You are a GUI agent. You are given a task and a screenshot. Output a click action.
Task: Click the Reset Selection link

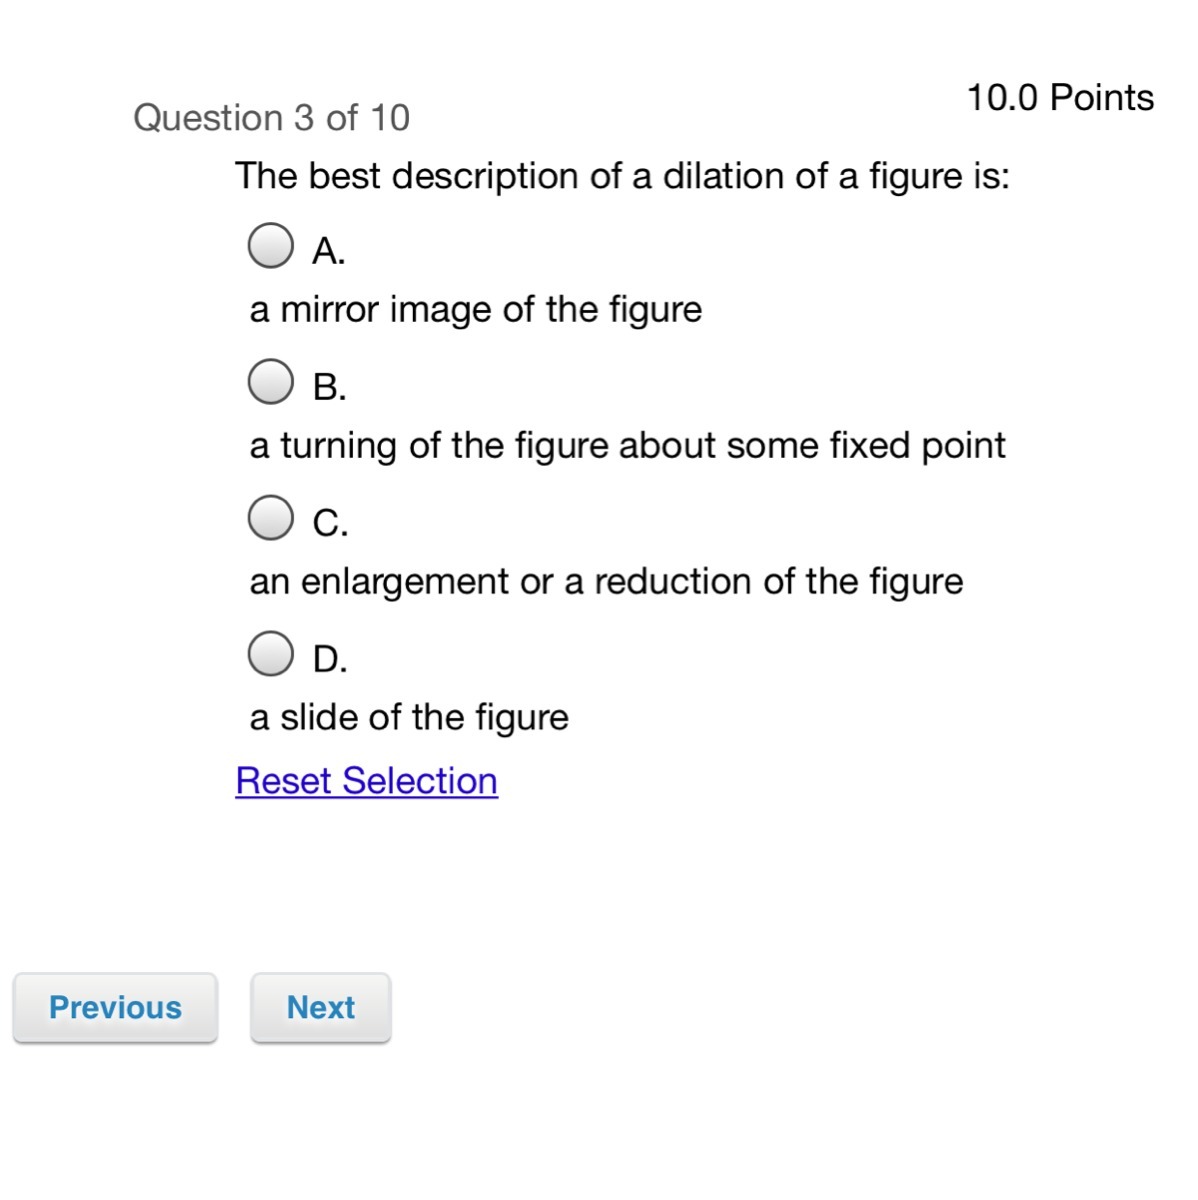tap(366, 781)
